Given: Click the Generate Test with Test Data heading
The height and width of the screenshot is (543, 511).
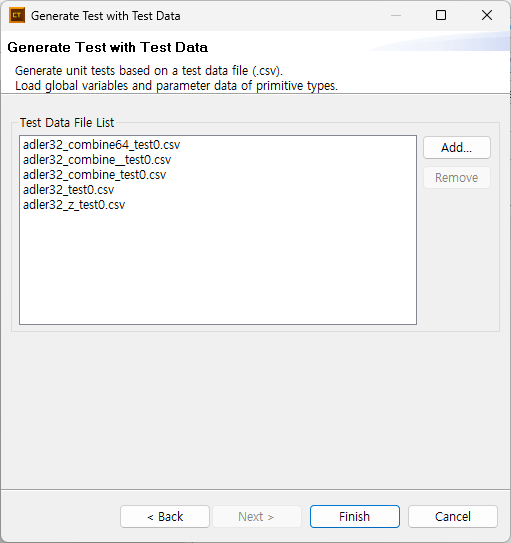Looking at the screenshot, I should click(108, 47).
